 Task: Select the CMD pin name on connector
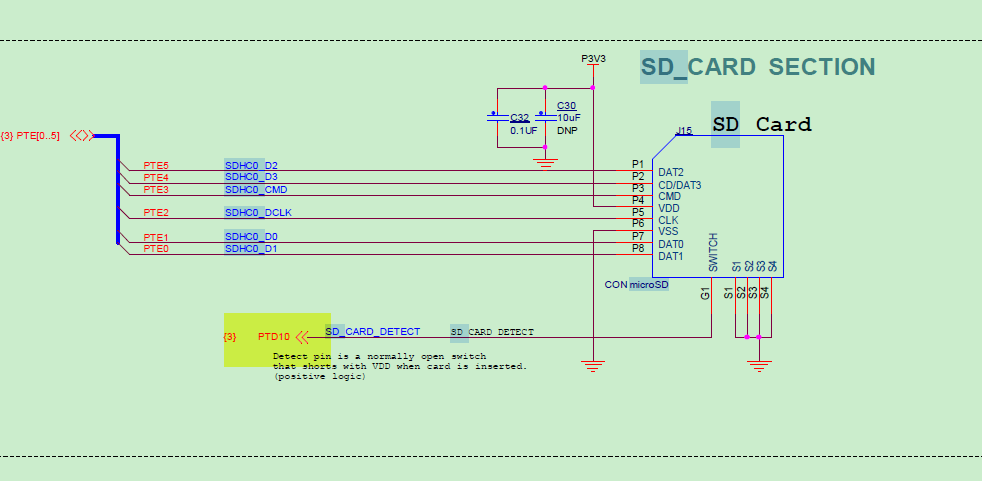click(669, 197)
